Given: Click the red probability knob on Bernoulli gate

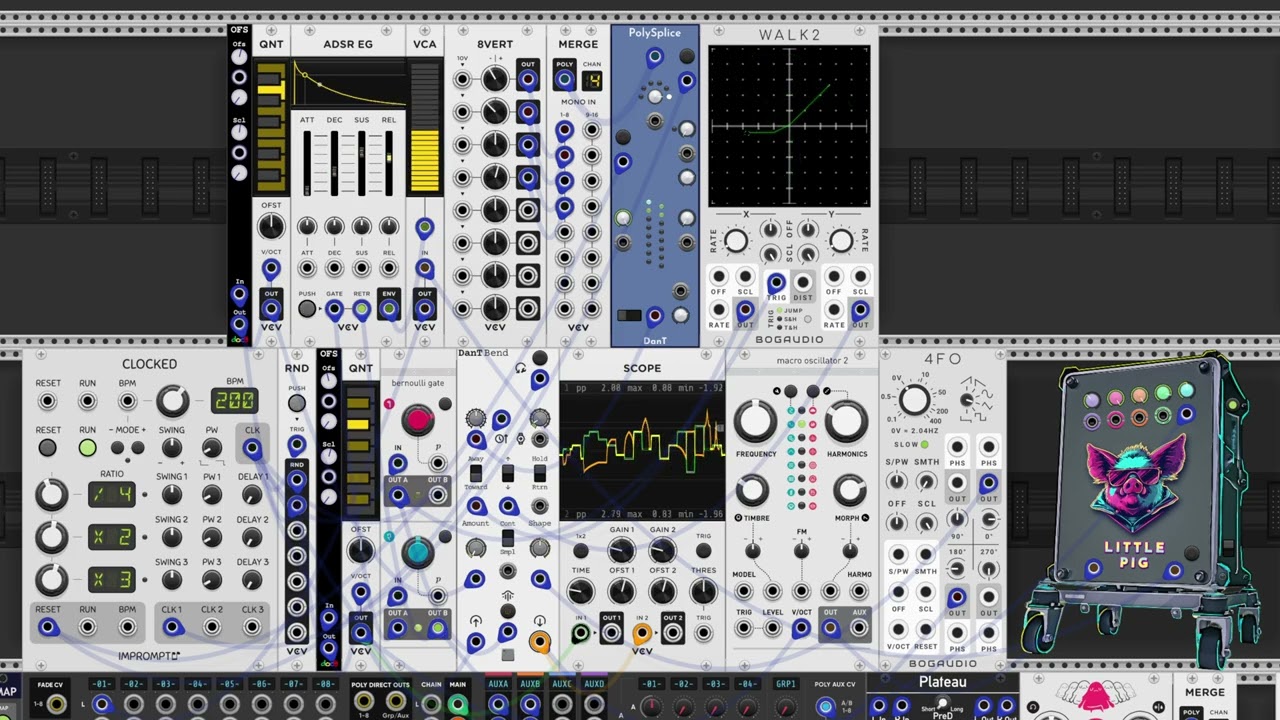Looking at the screenshot, I should click(x=418, y=420).
